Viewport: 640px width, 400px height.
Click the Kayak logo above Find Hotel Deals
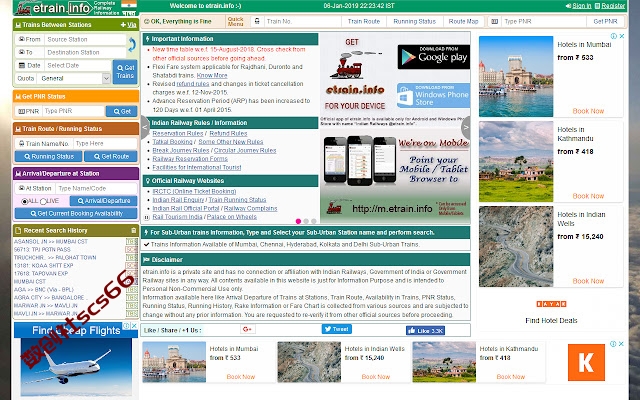pos(551,304)
